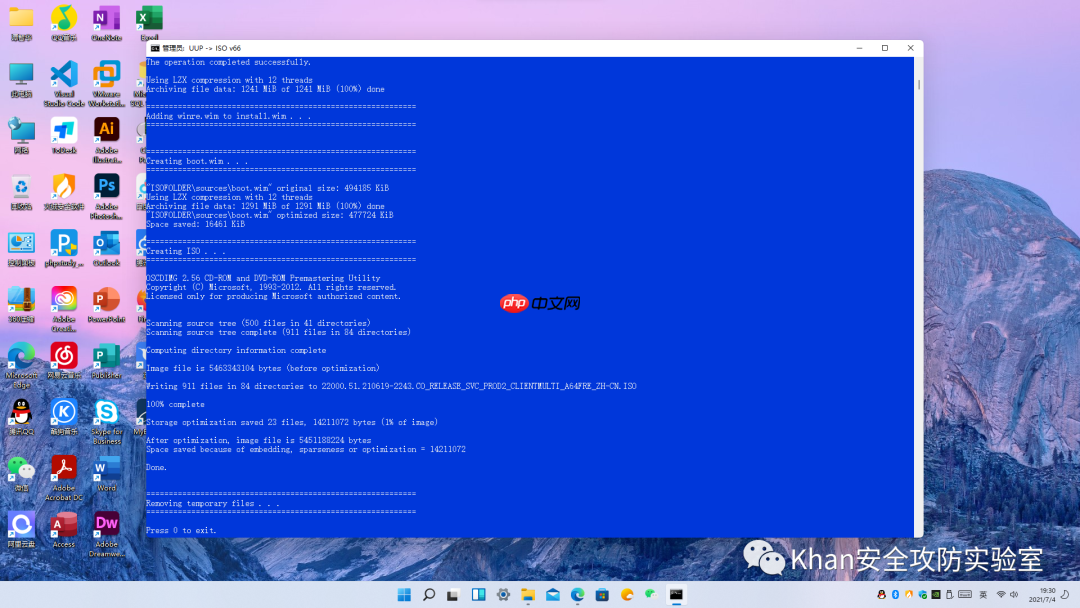Toggle night mode via the moon tray icon
Viewport: 1080px width, 608px height.
[x=1065, y=594]
